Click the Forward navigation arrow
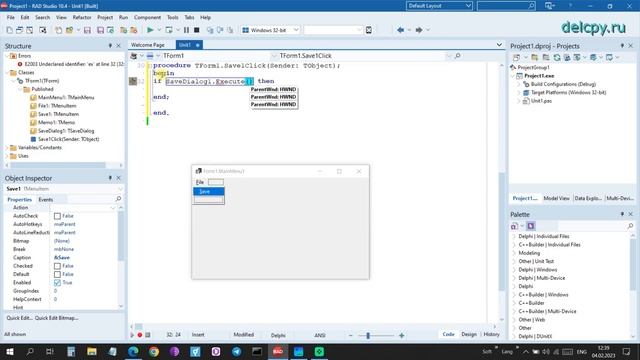The image size is (640, 360). coord(418,30)
